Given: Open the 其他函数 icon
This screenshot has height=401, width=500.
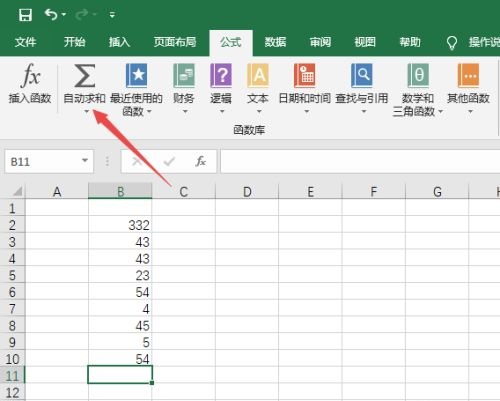Looking at the screenshot, I should click(x=468, y=76).
